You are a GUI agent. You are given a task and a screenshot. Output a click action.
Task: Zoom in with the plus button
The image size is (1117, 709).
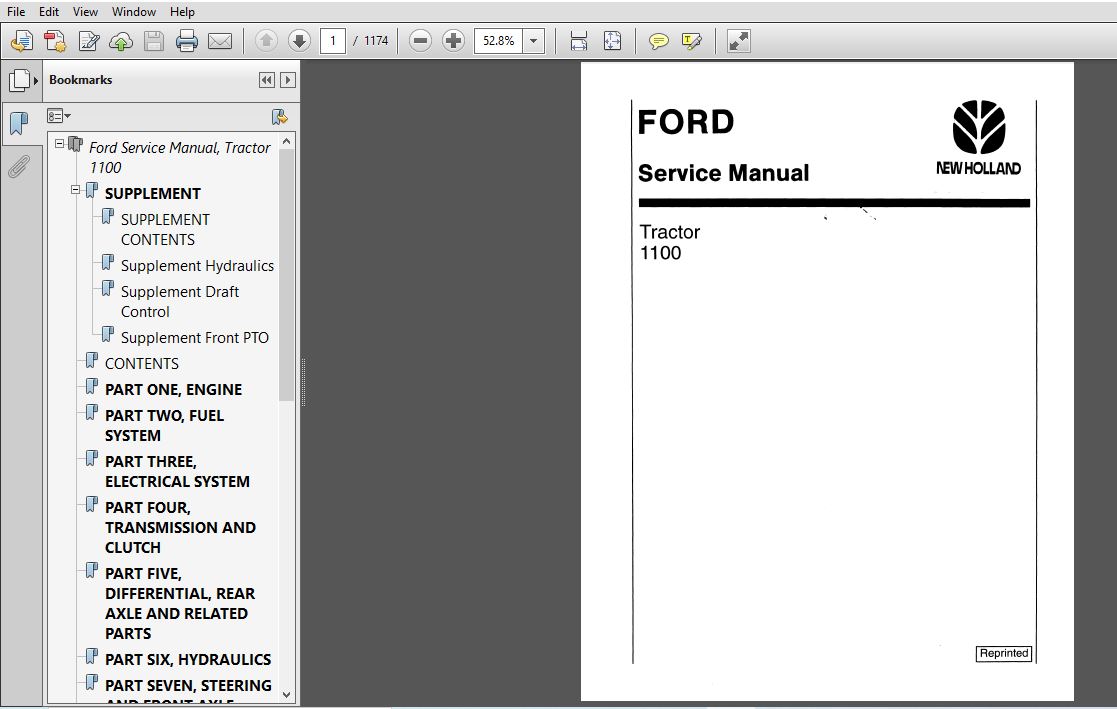tap(453, 41)
